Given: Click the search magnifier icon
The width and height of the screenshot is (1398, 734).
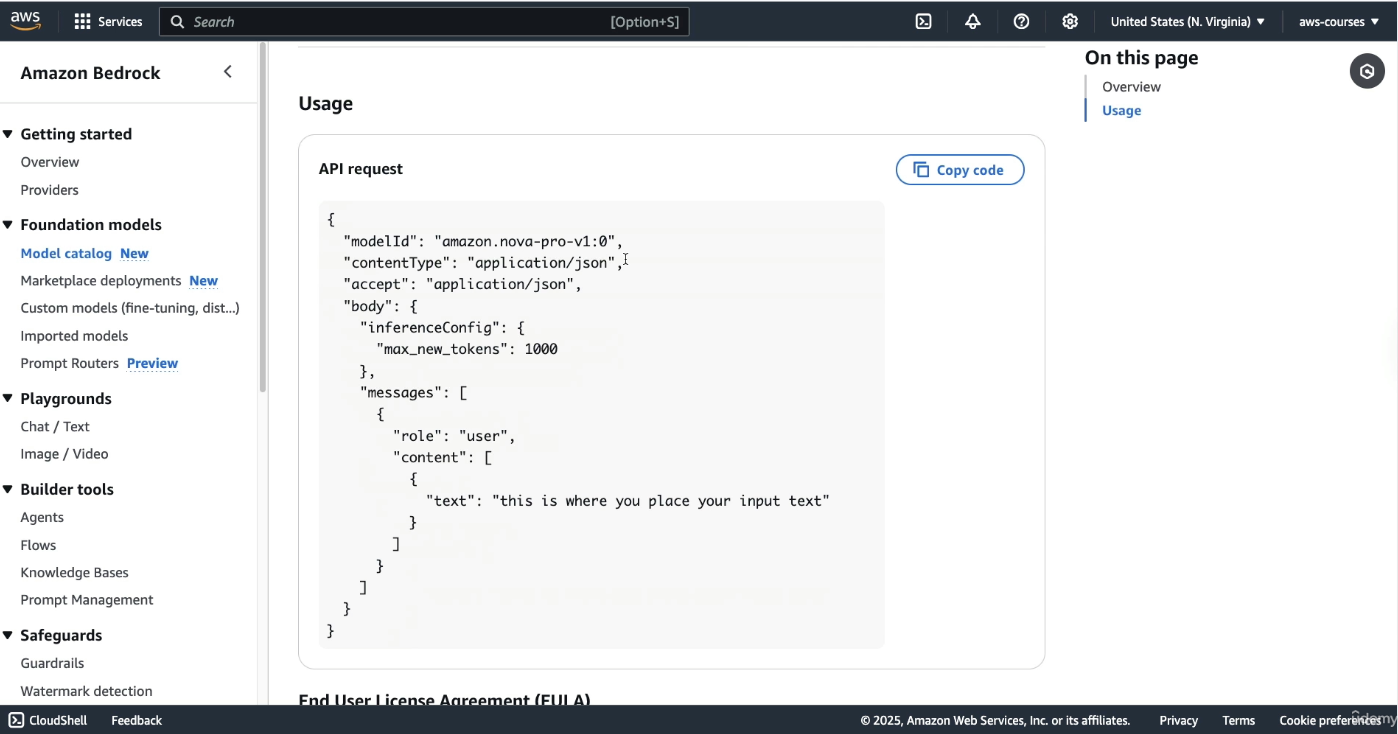Looking at the screenshot, I should (x=177, y=21).
